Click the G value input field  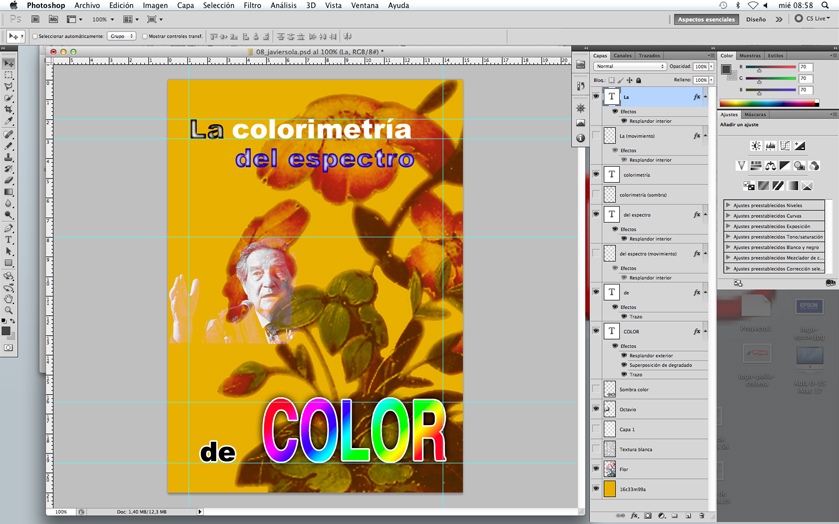[806, 79]
